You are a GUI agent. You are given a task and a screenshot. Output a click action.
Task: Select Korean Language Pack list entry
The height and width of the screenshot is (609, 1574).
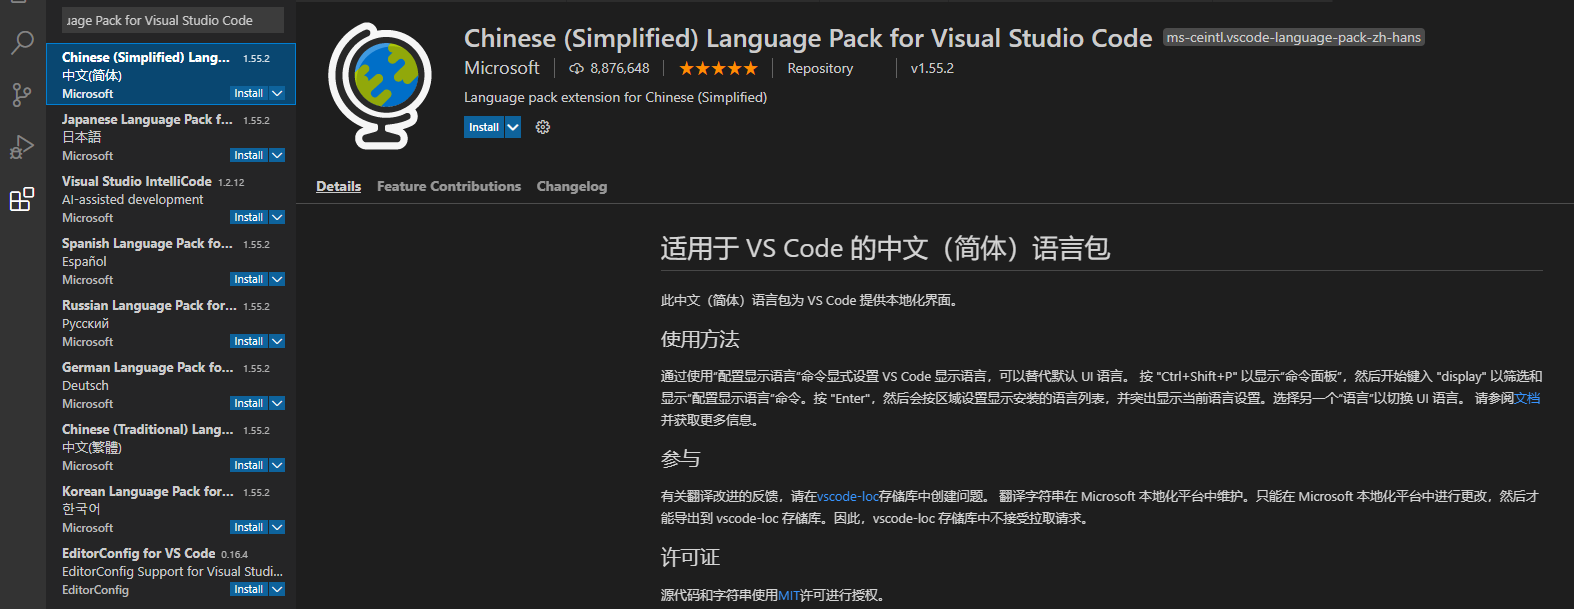171,508
